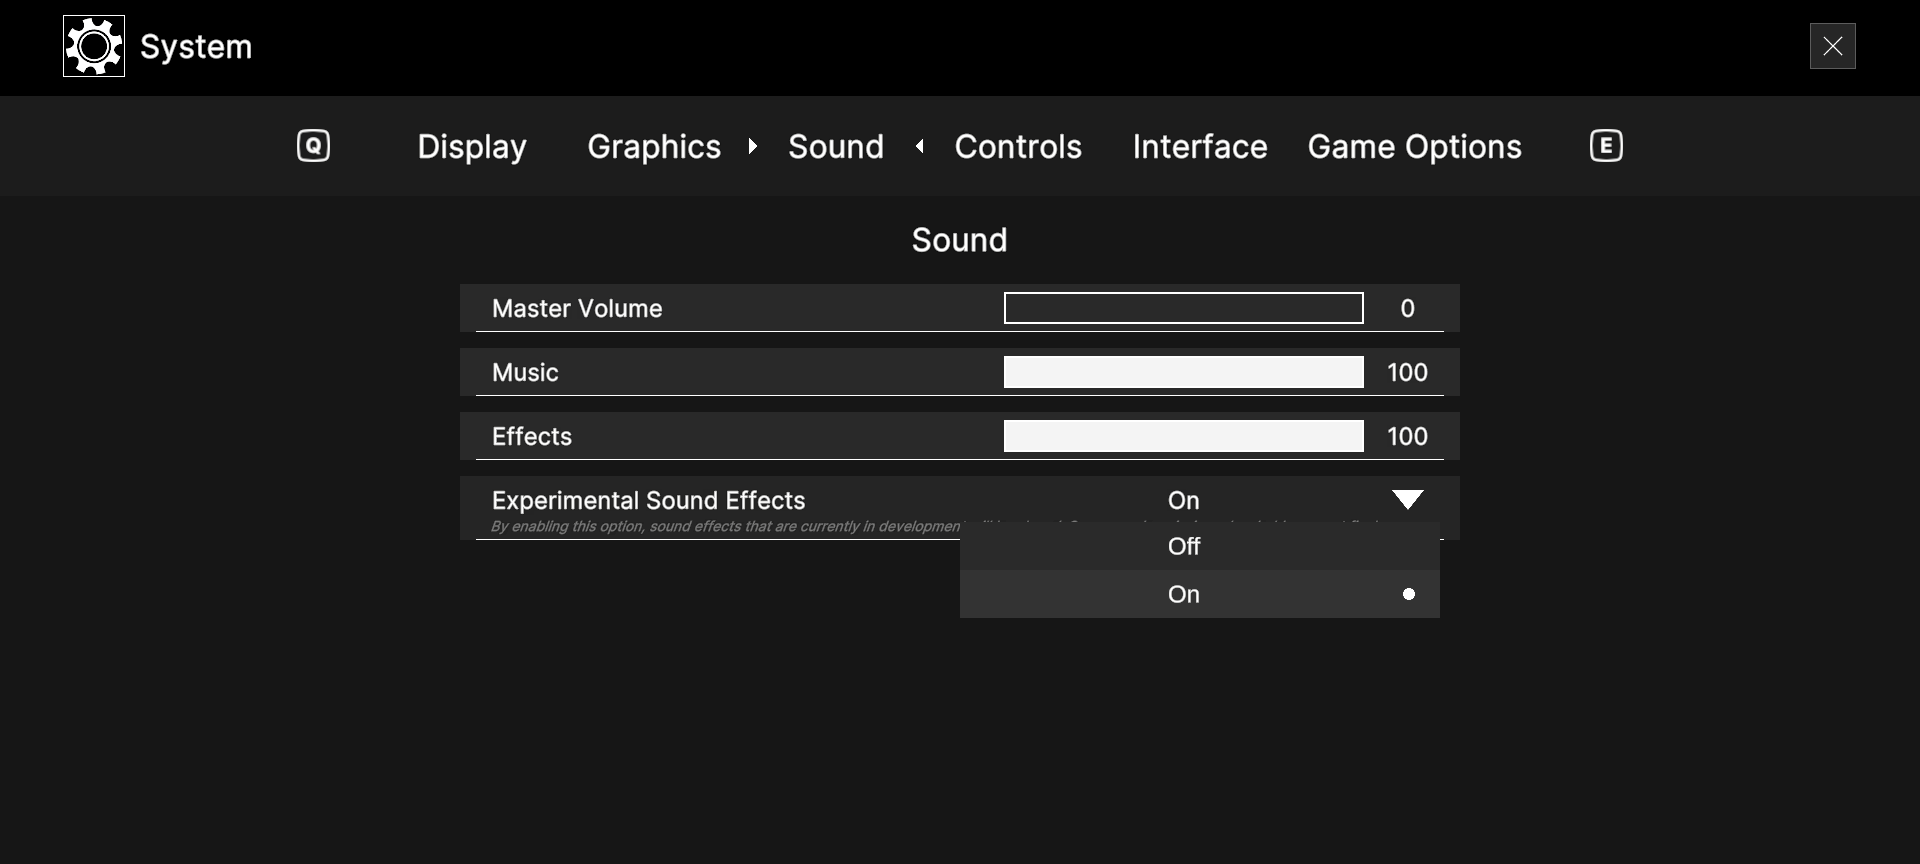Click the System gear icon
Viewport: 1920px width, 864px height.
94,46
